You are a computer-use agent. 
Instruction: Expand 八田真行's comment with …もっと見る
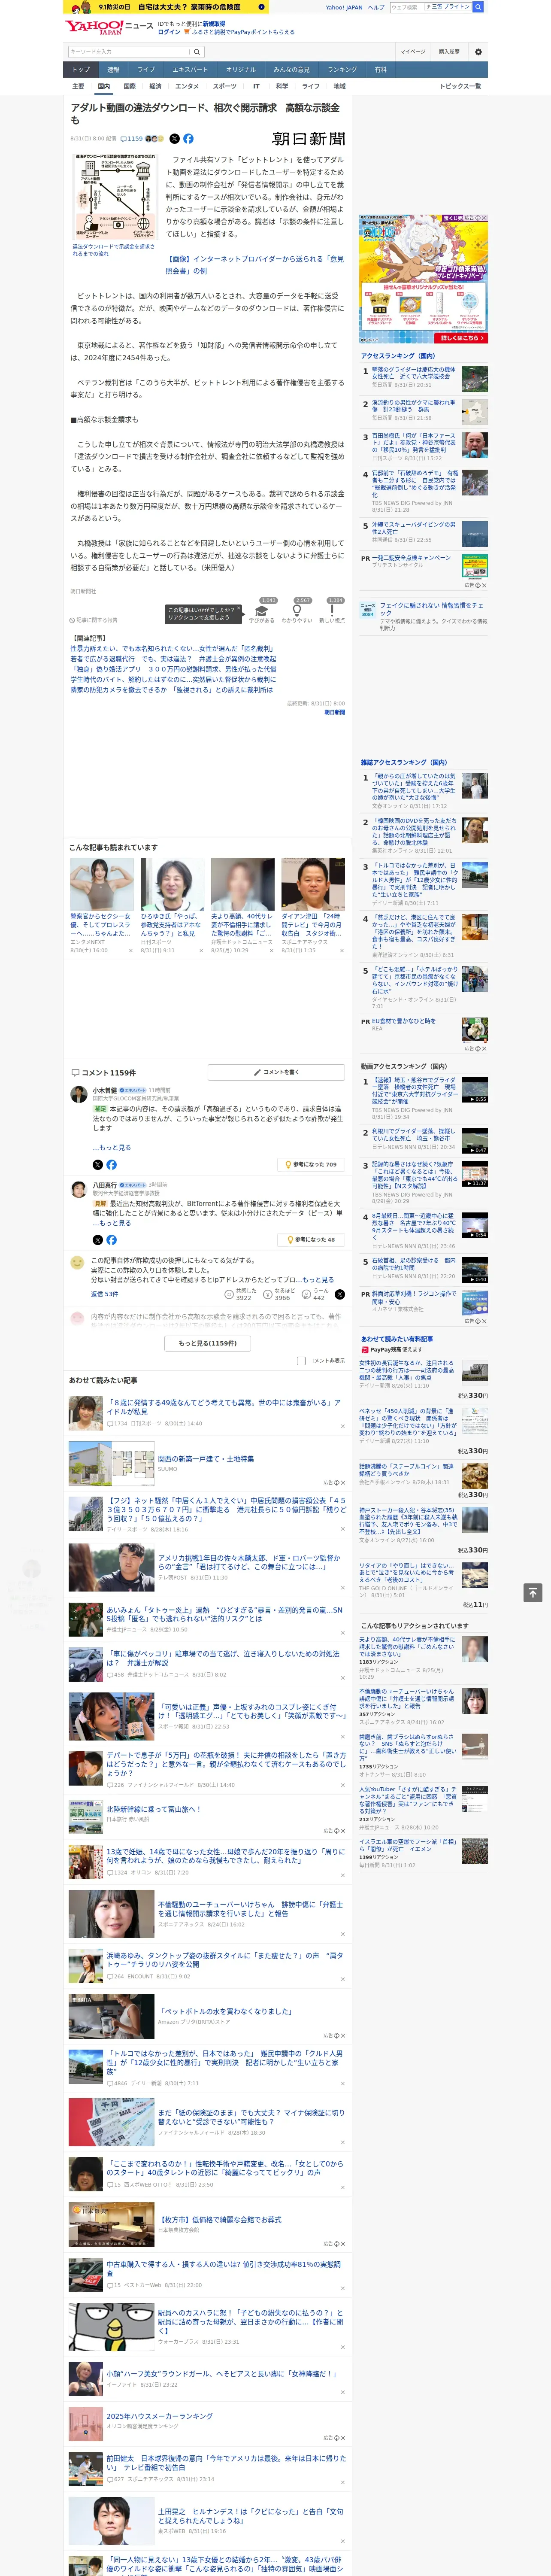coord(112,1223)
